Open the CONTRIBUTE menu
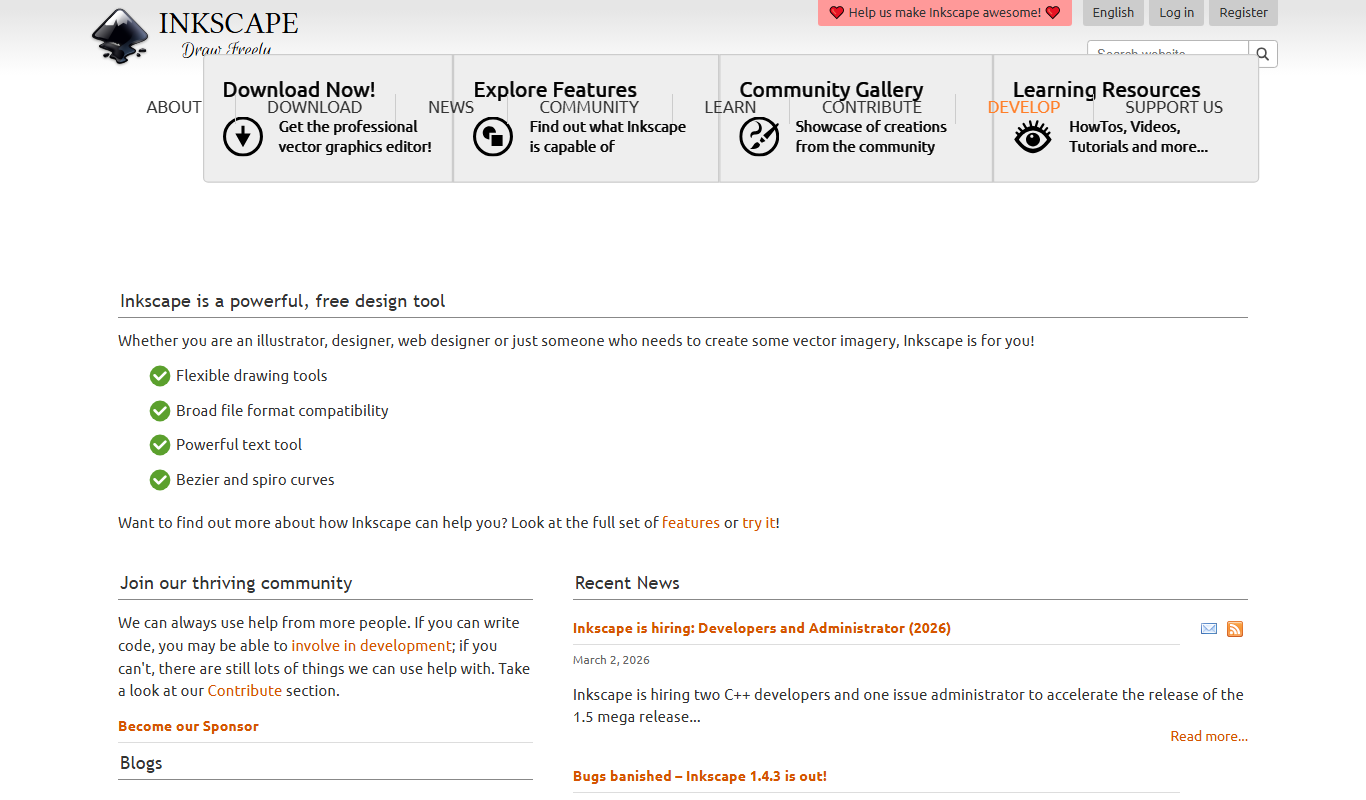Screen dimensions: 1366x800 click(x=872, y=107)
